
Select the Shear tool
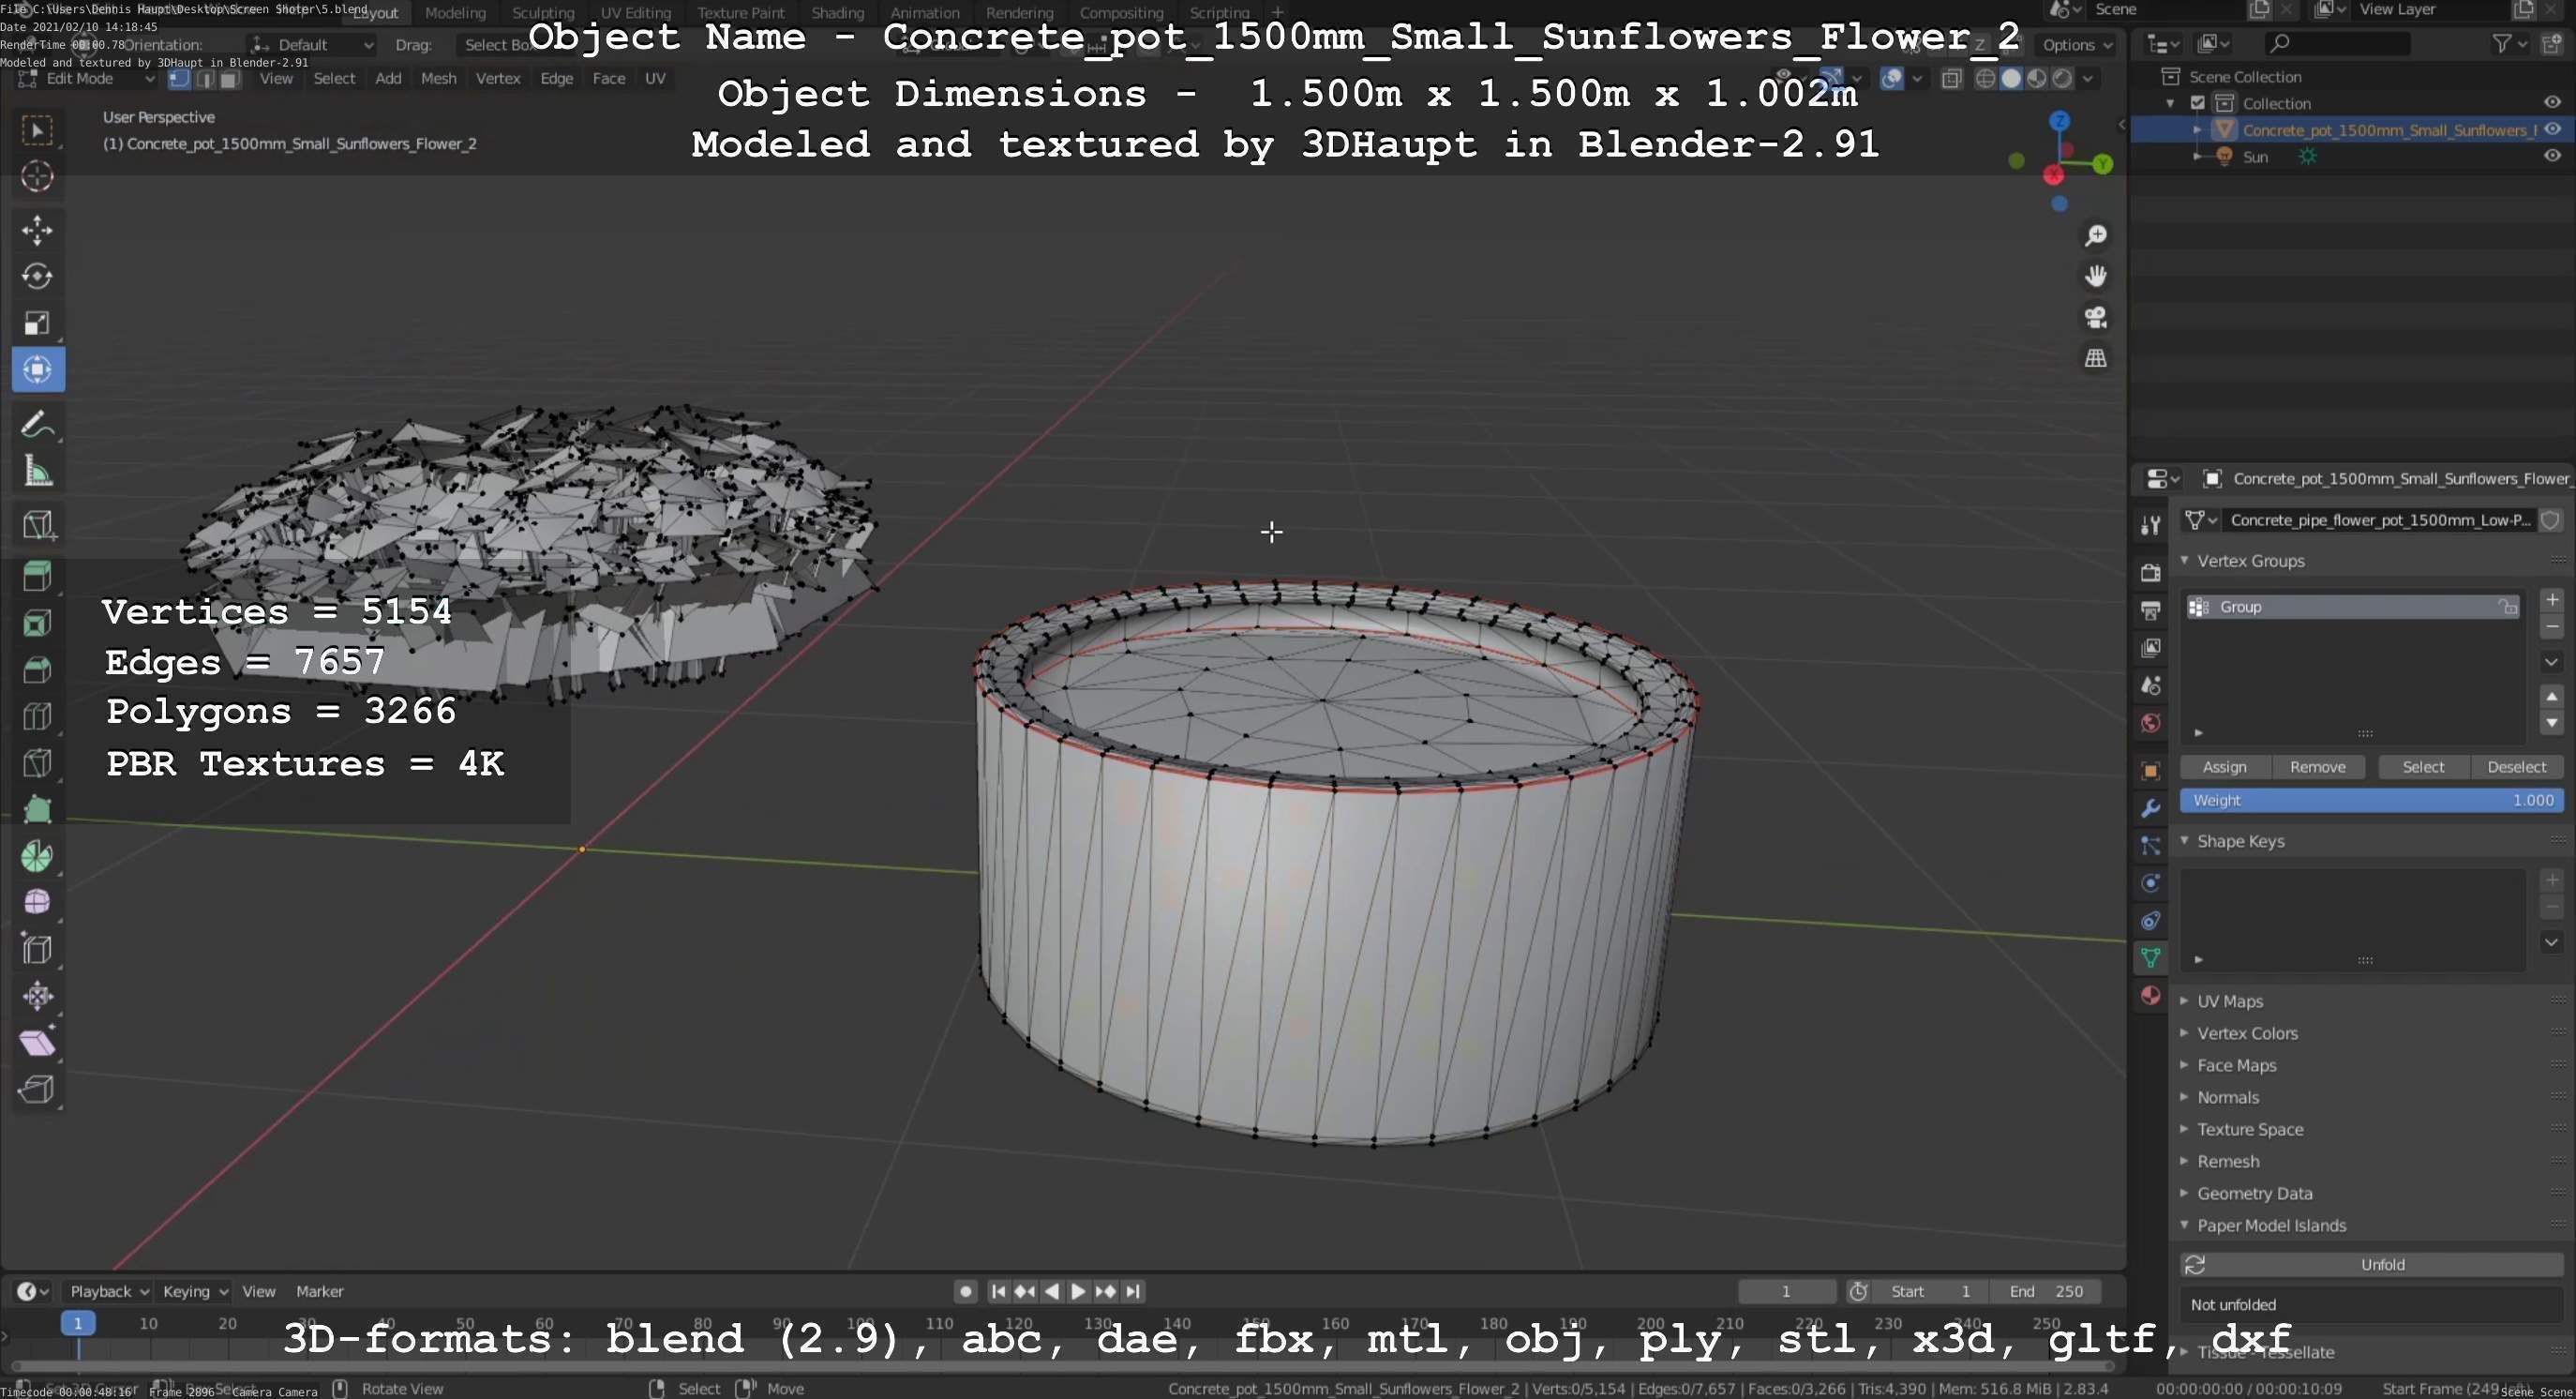pyautogui.click(x=37, y=1043)
